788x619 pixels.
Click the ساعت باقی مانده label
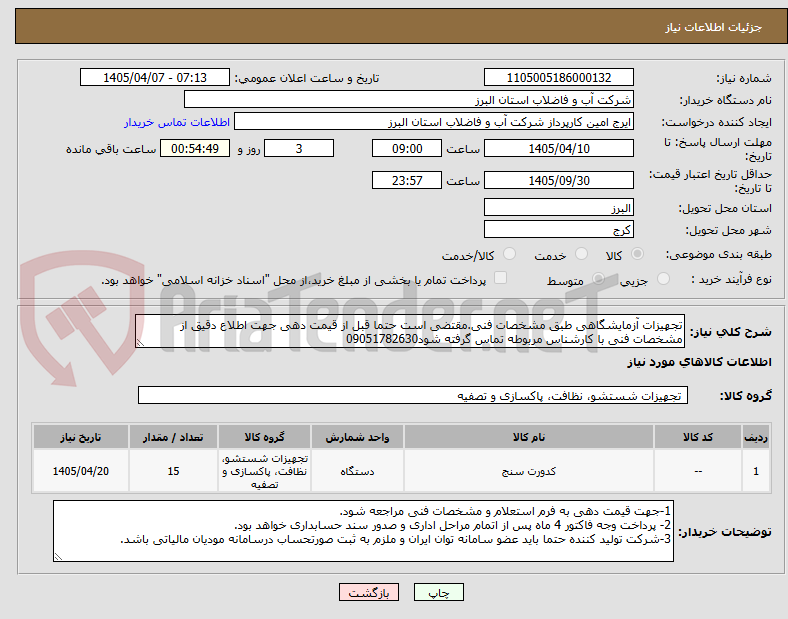pos(111,149)
